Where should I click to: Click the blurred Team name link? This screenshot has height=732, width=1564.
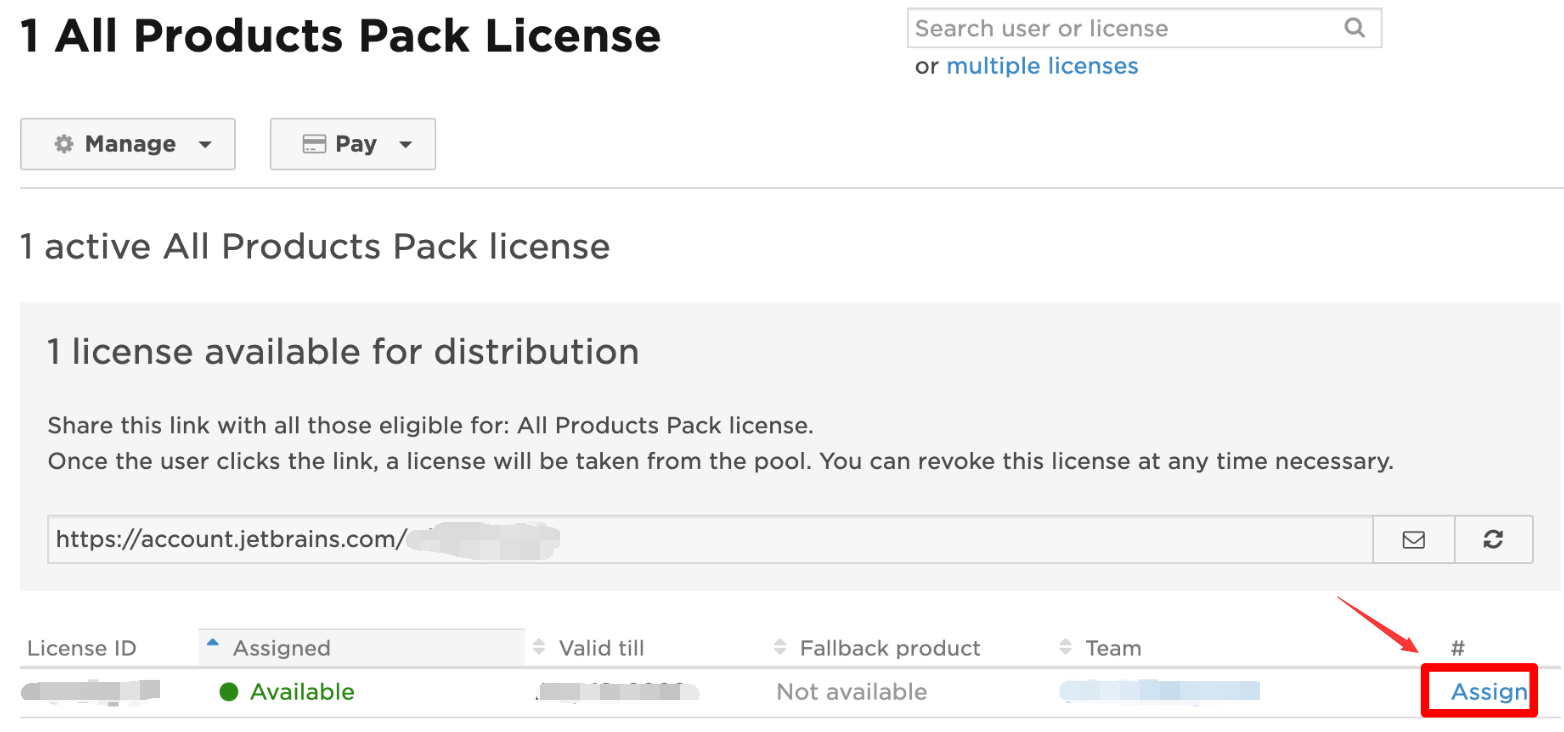pos(1160,691)
